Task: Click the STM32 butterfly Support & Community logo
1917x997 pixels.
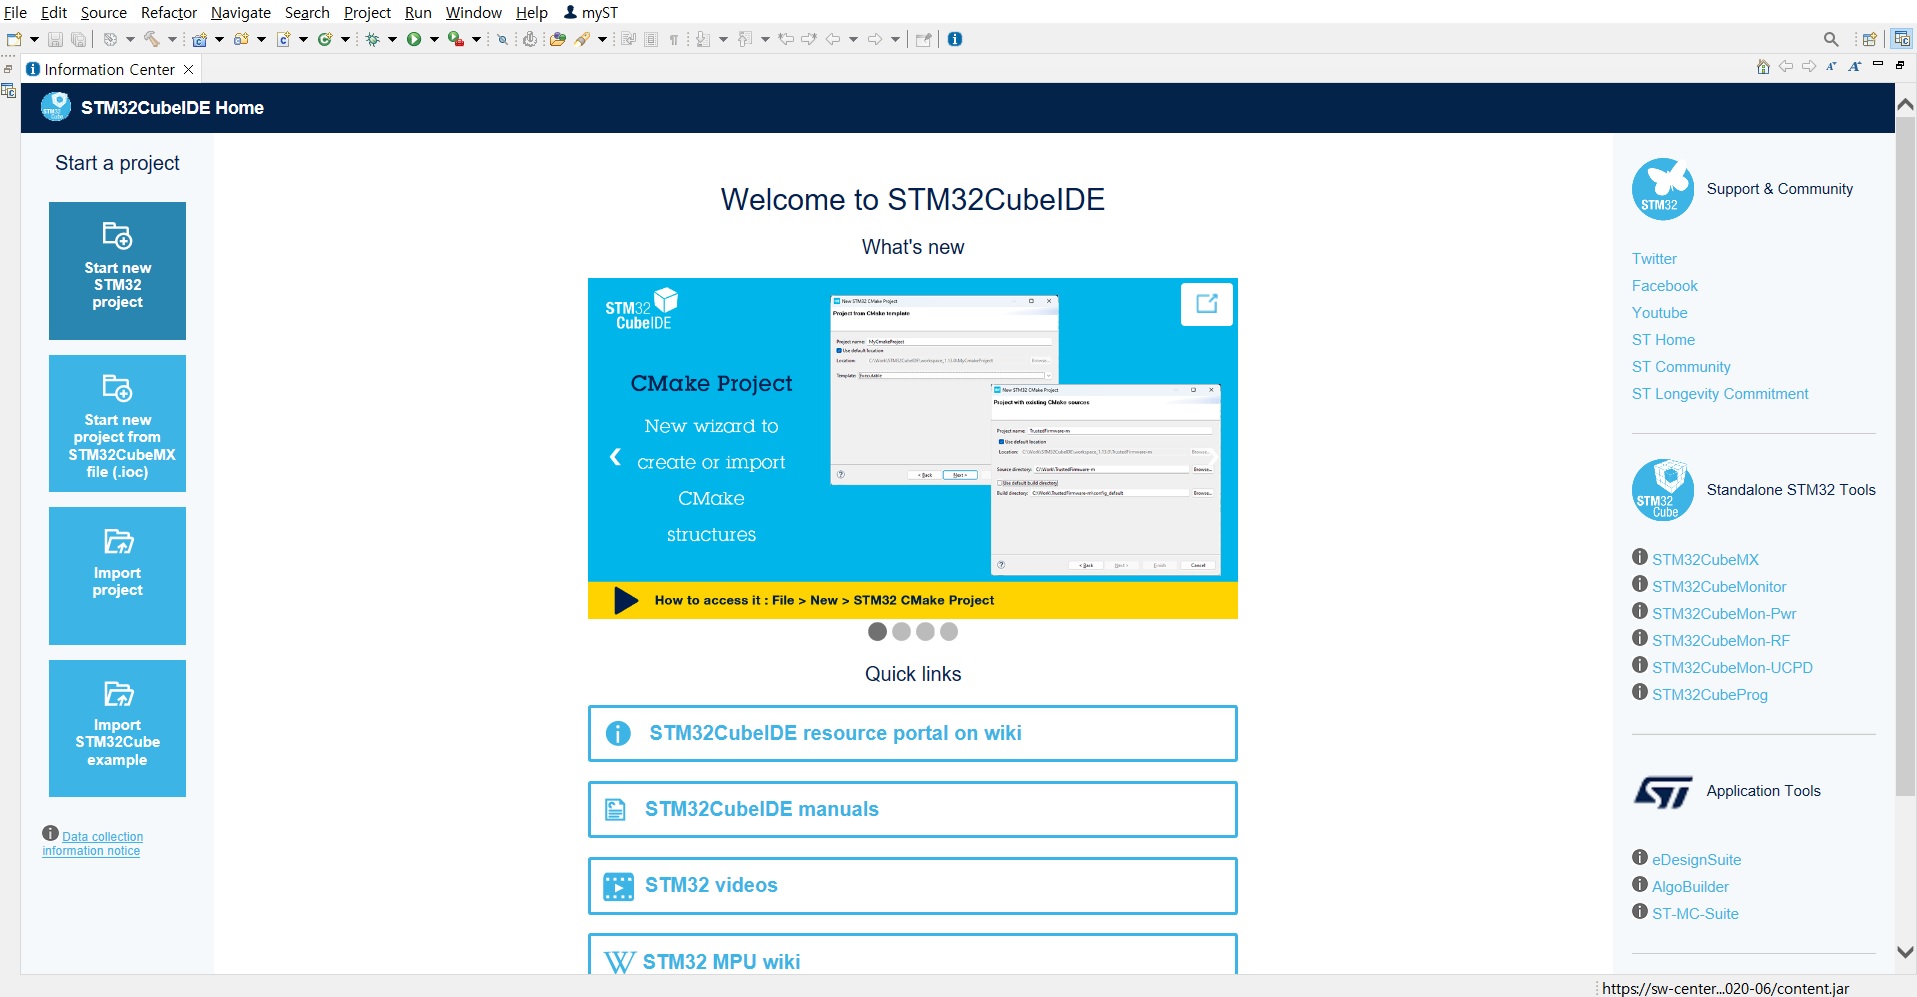Action: pos(1663,189)
